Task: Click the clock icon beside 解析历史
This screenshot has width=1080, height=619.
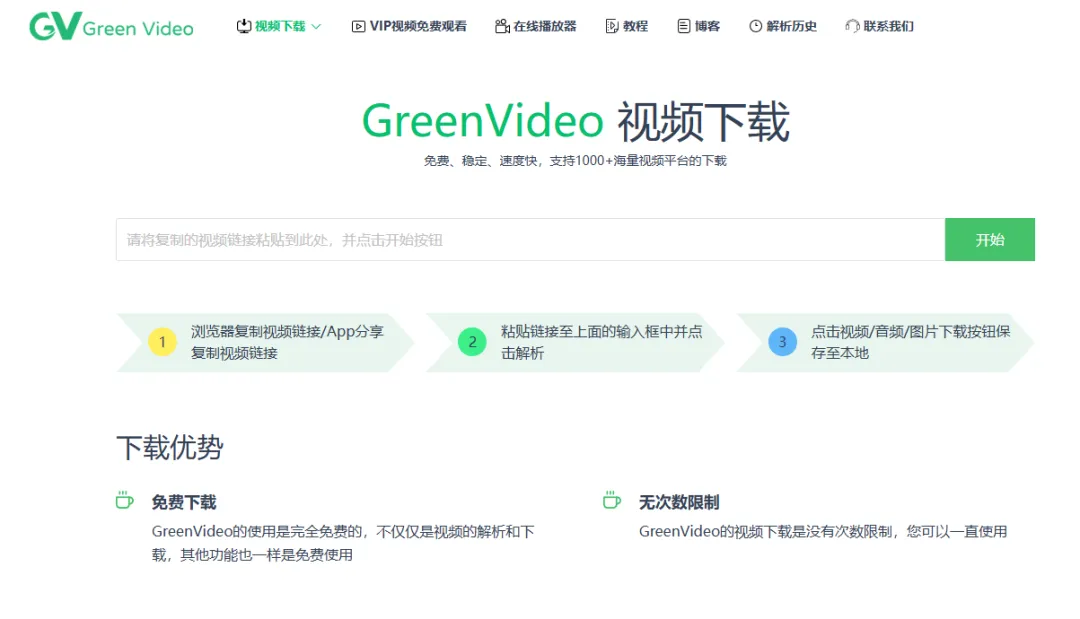Action: pos(756,26)
